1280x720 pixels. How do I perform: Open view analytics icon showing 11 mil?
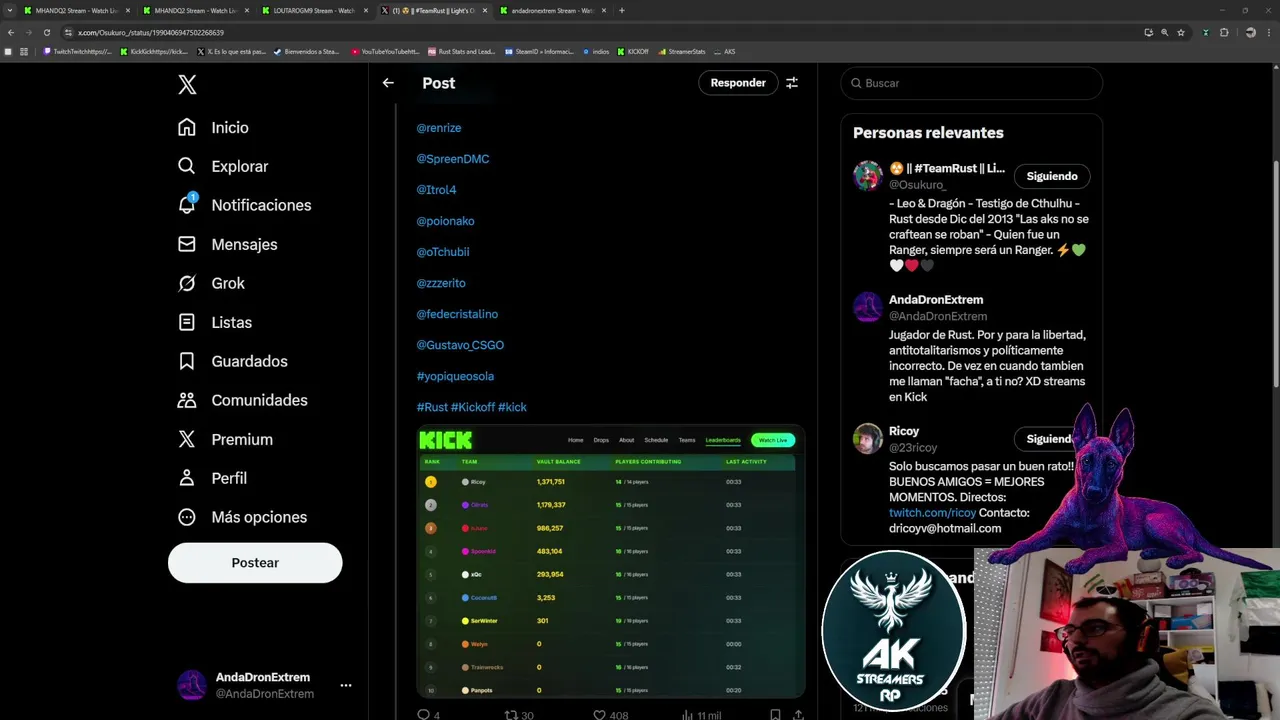click(687, 715)
